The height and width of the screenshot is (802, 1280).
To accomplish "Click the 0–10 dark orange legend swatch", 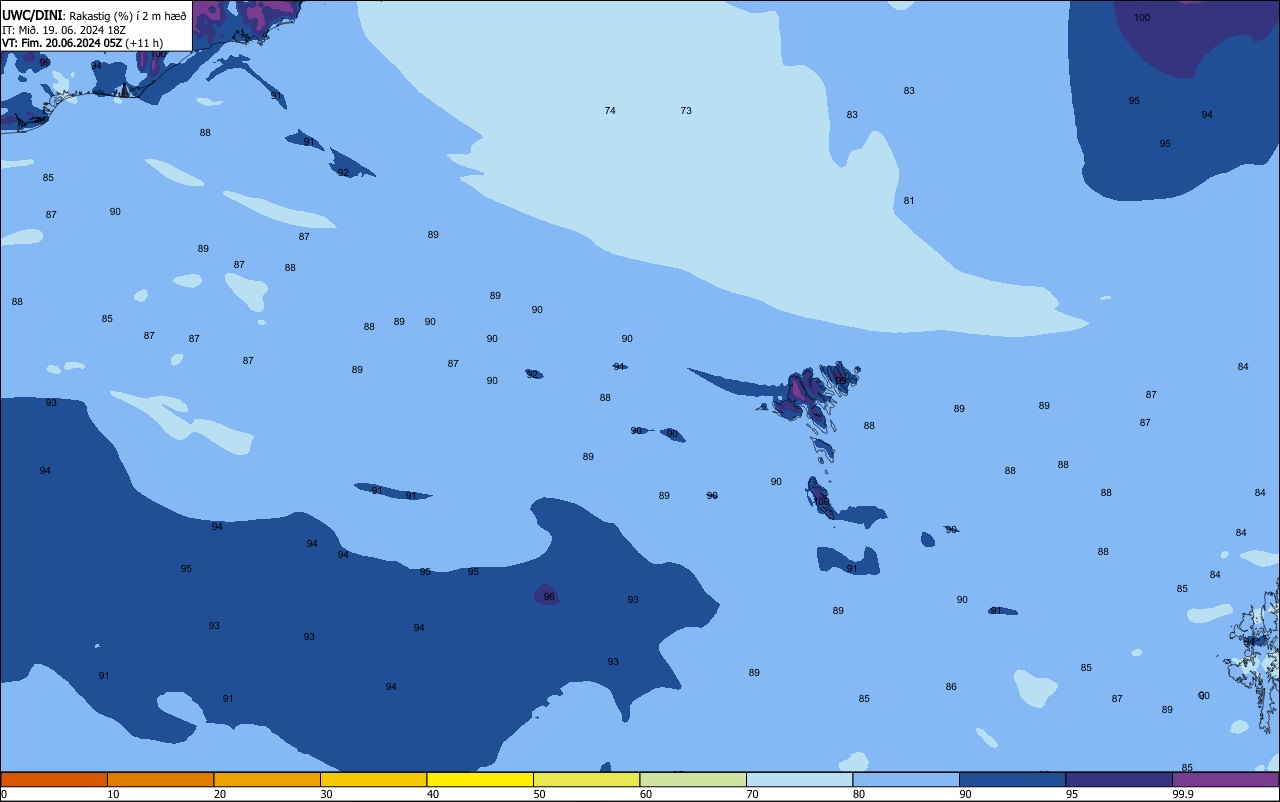I will click(x=54, y=779).
